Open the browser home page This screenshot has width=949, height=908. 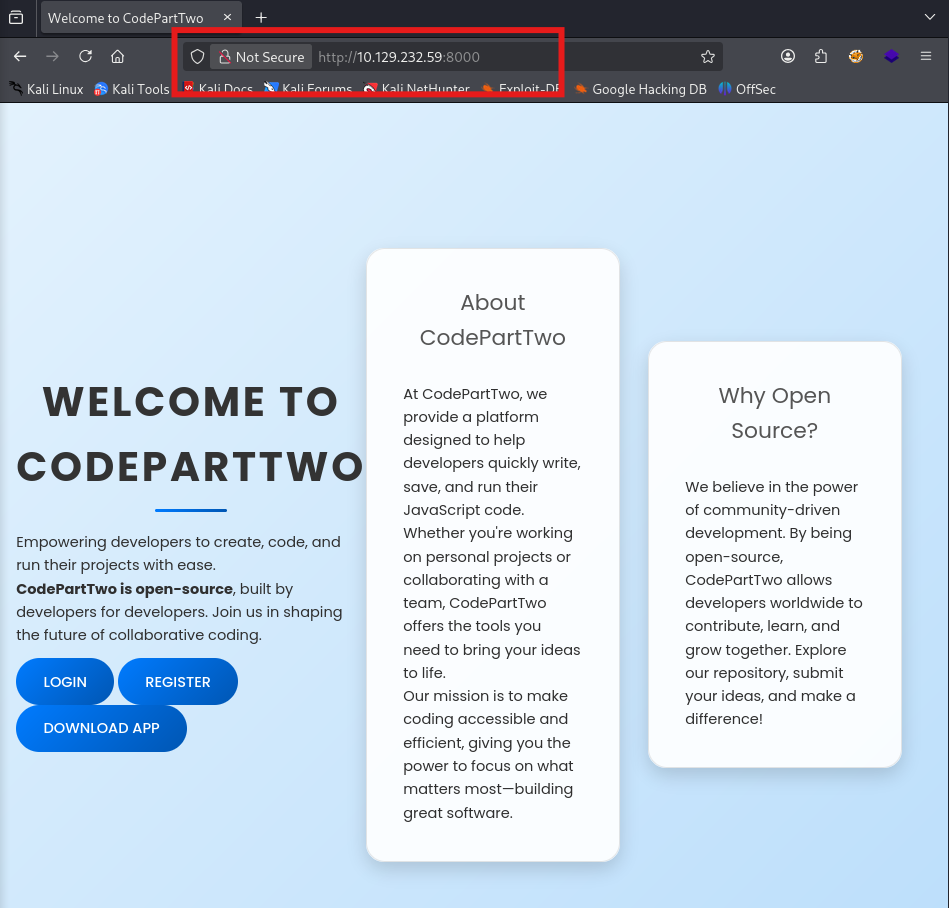click(x=117, y=56)
